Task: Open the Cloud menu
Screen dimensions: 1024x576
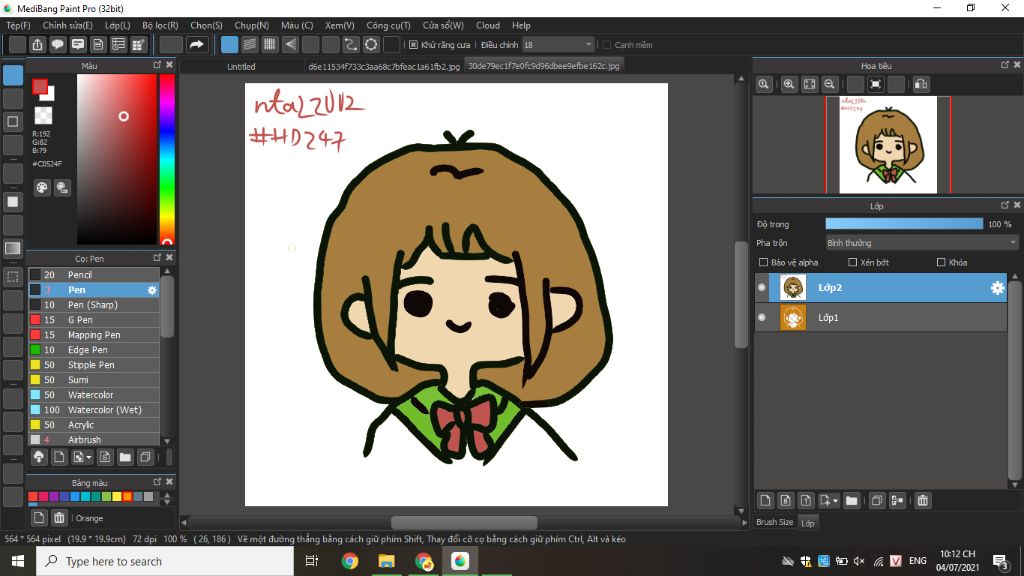Action: [488, 25]
